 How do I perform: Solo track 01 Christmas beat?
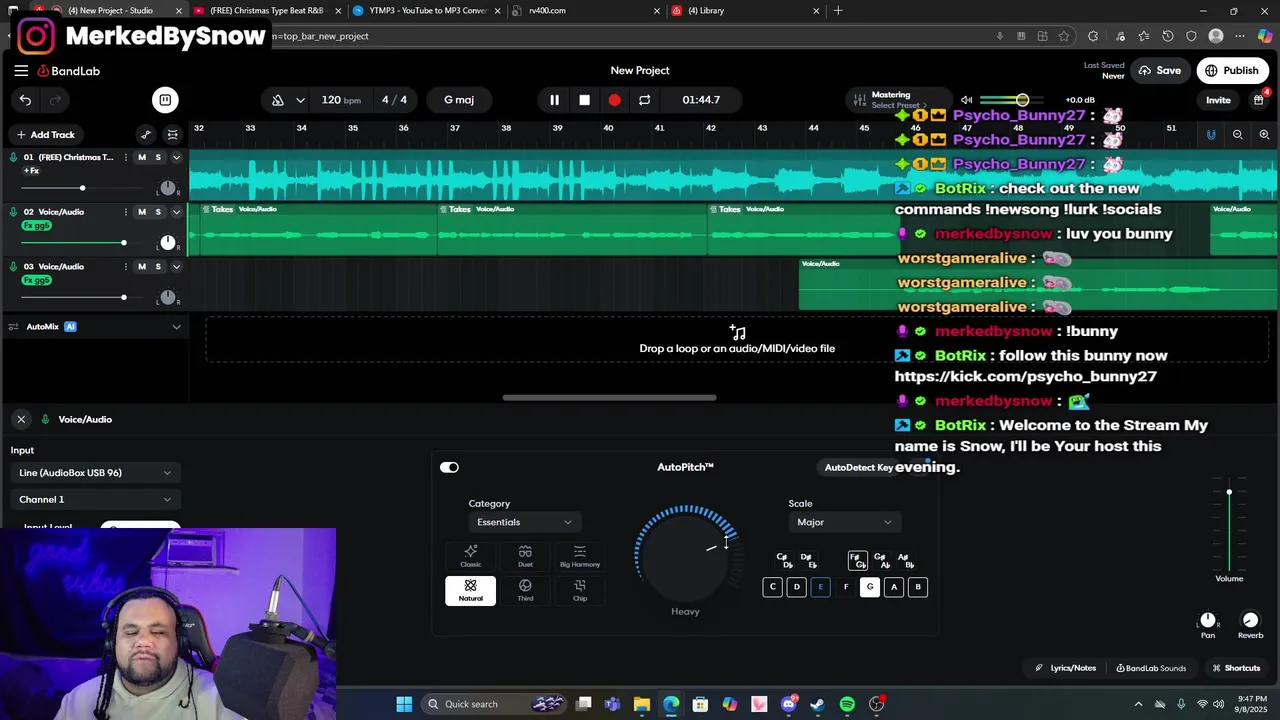click(158, 157)
